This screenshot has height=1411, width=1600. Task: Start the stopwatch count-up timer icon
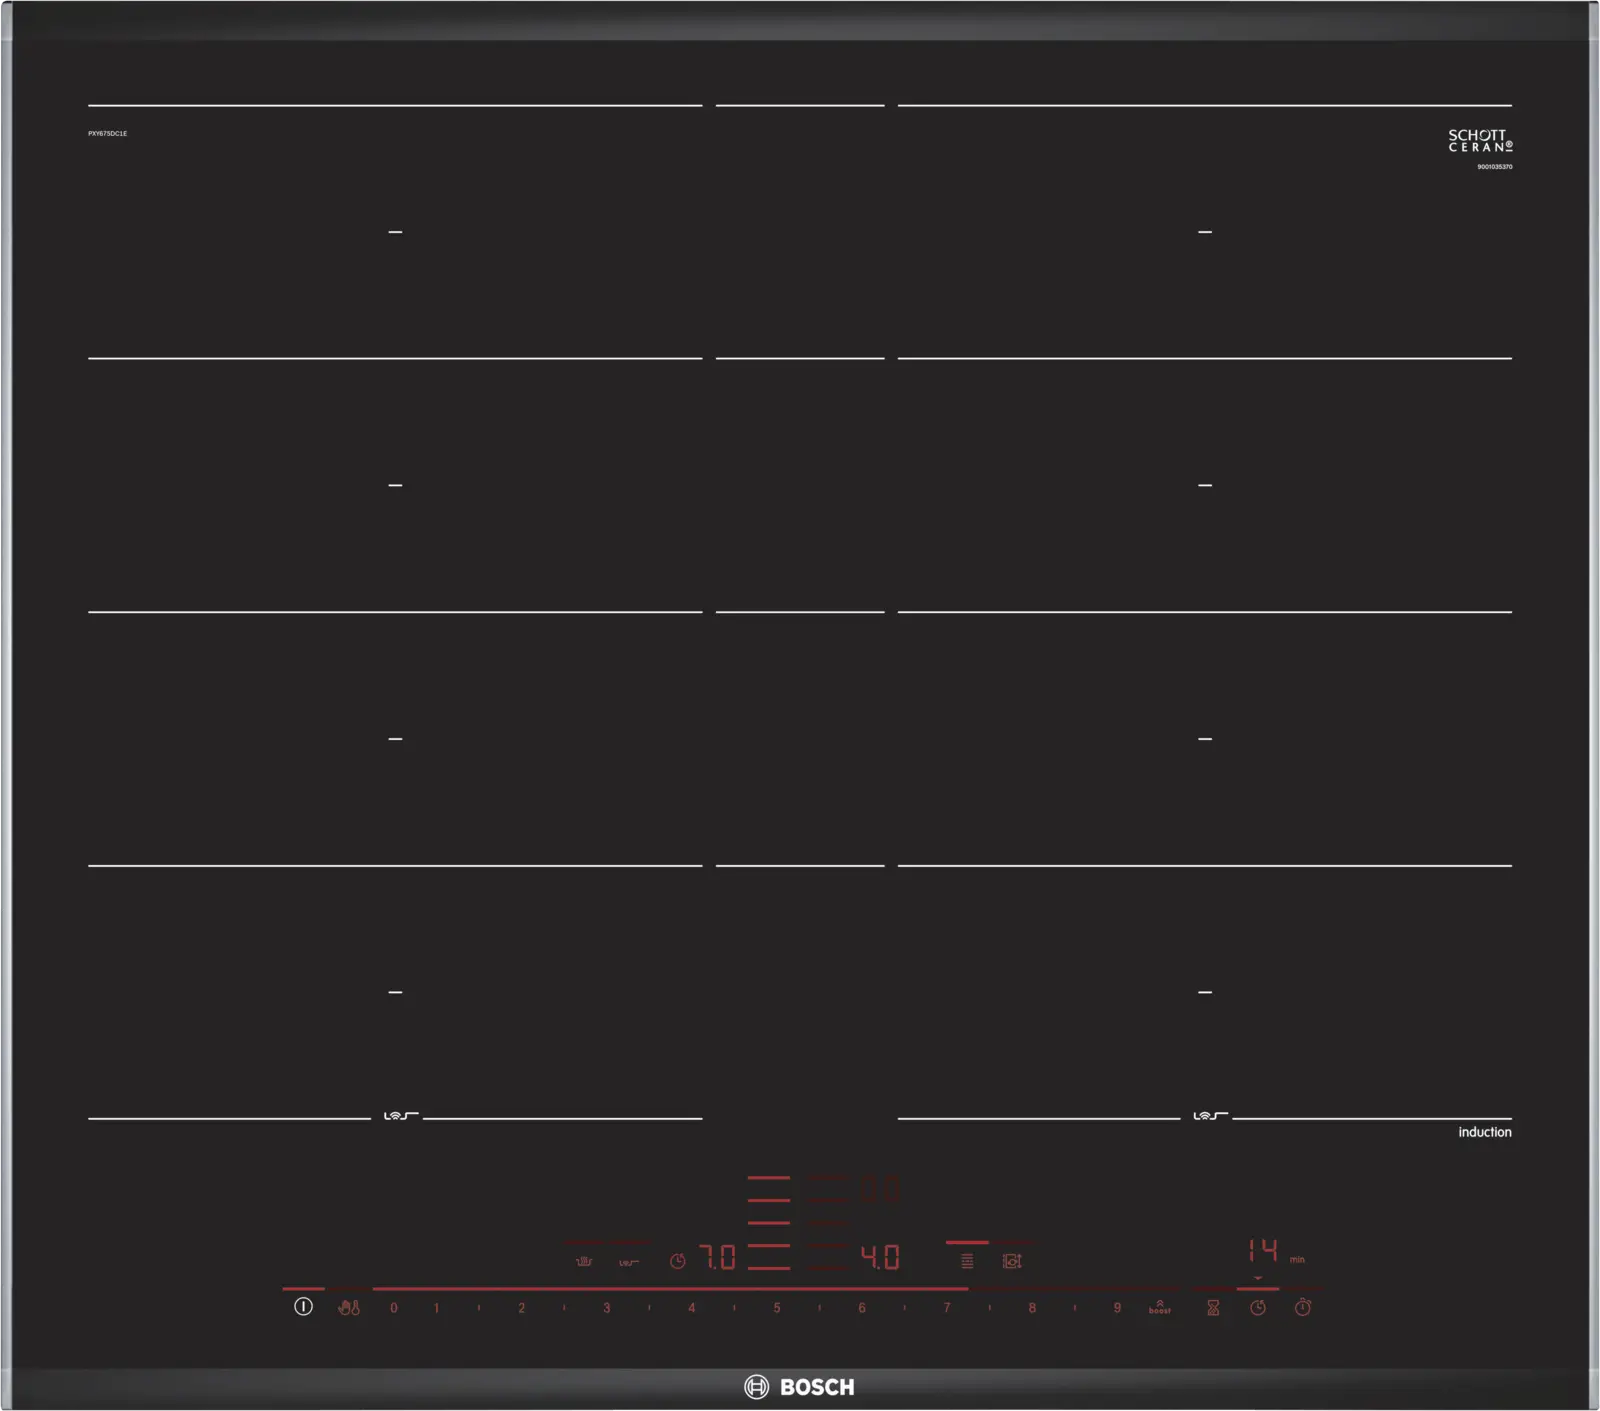1303,1307
